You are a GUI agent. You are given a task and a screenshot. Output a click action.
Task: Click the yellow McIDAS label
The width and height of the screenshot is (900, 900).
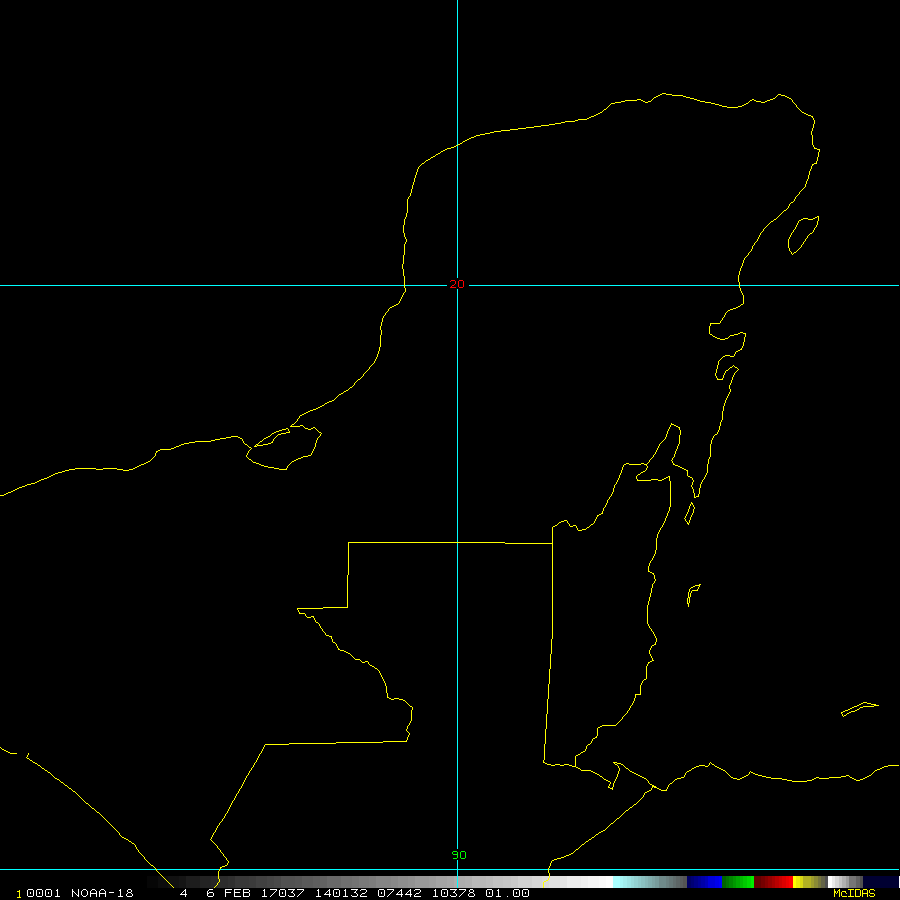click(854, 893)
